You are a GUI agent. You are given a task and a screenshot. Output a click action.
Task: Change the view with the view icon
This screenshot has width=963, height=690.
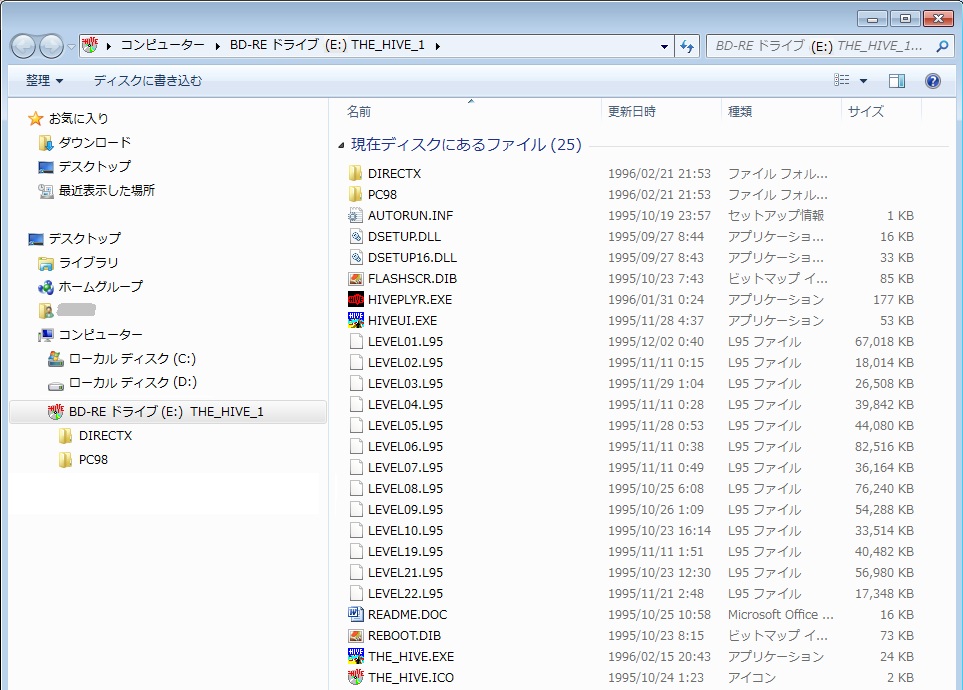click(841, 80)
